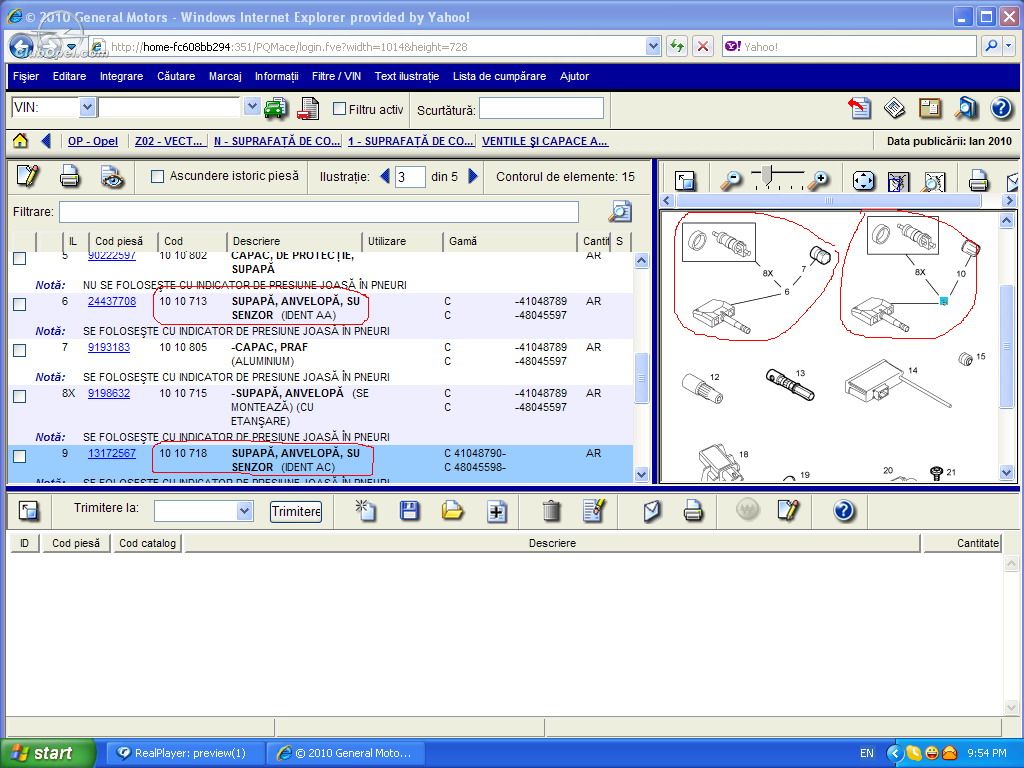The height and width of the screenshot is (768, 1024).
Task: Click the red car with document icon
Action: (x=308, y=108)
